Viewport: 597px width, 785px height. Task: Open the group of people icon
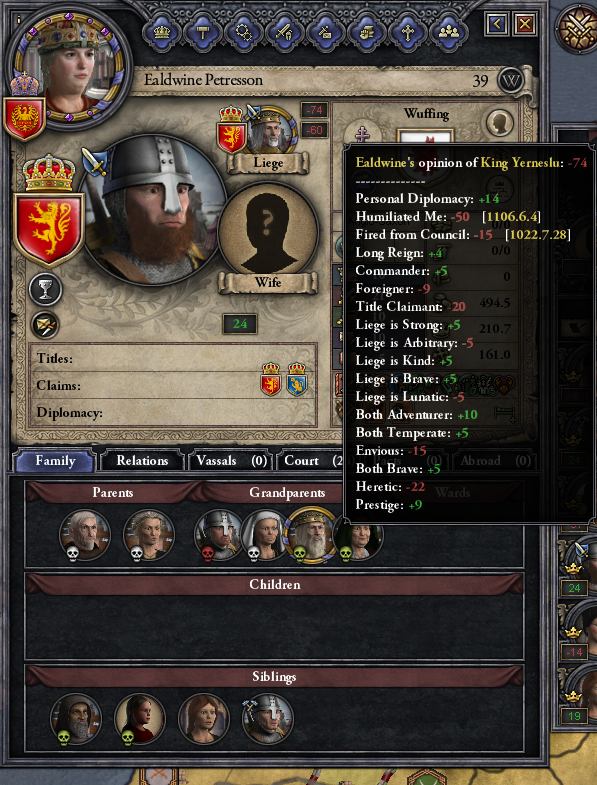pos(449,33)
